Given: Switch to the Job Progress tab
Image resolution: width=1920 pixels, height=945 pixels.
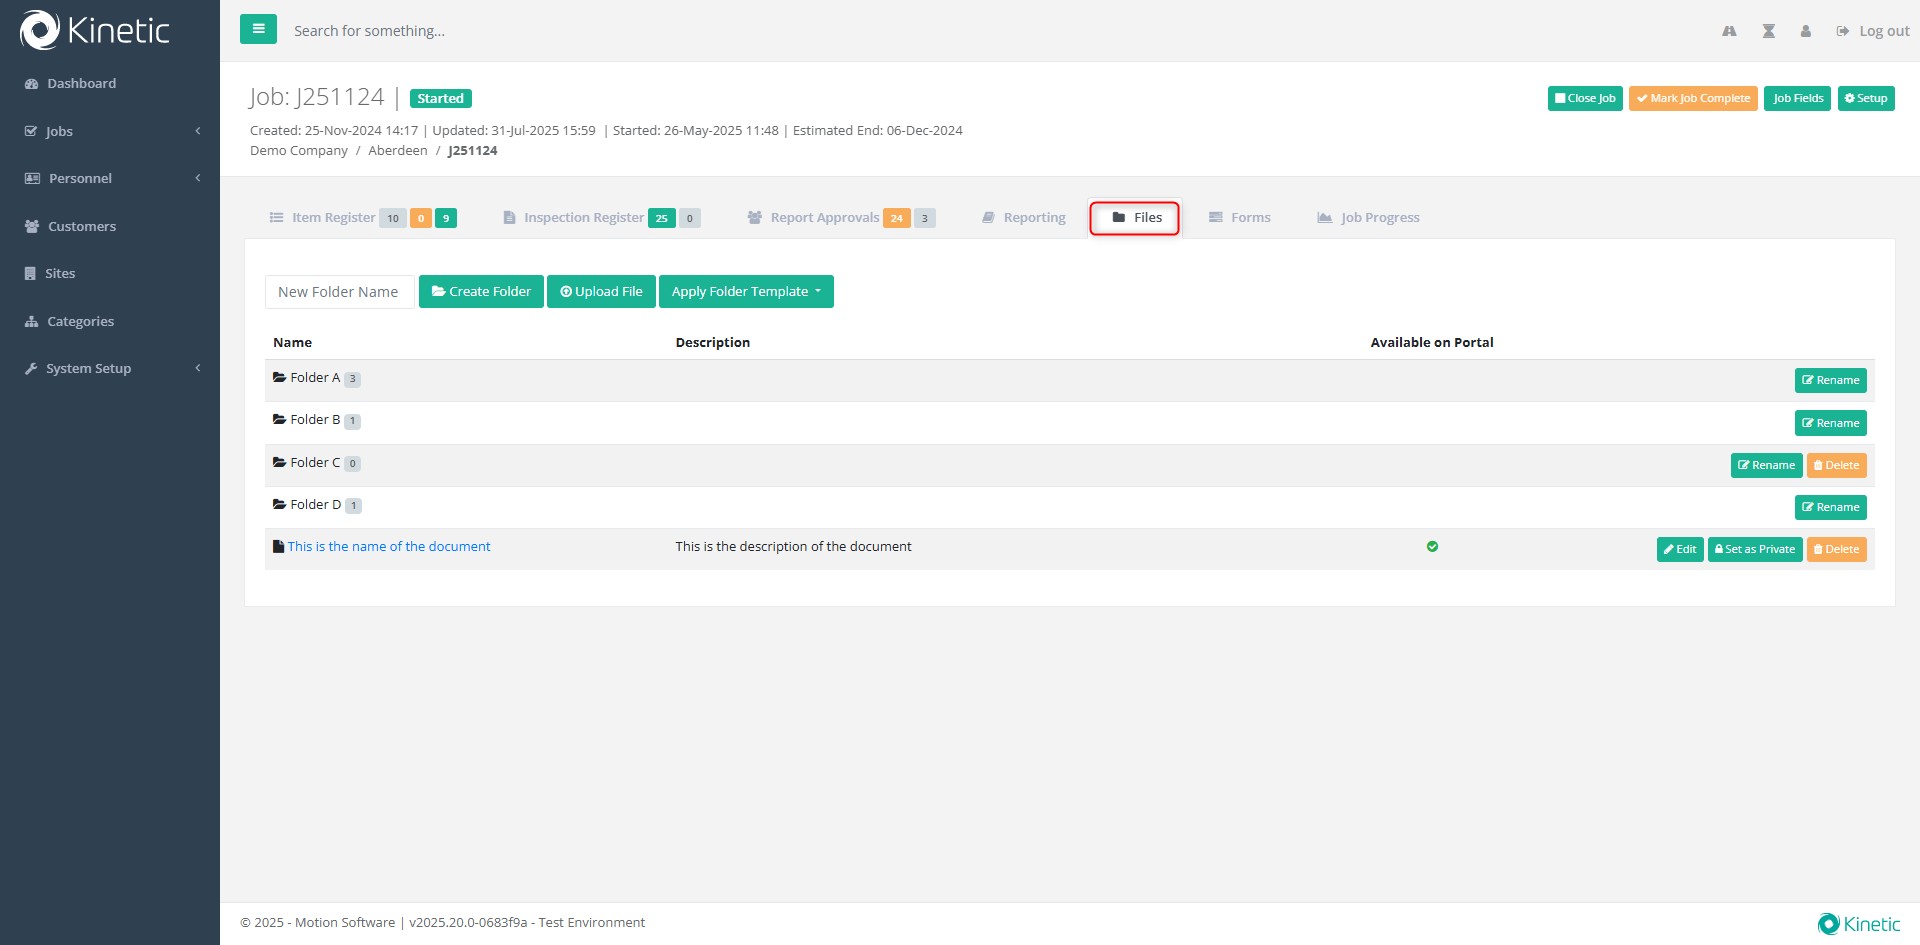Looking at the screenshot, I should pos(1368,218).
